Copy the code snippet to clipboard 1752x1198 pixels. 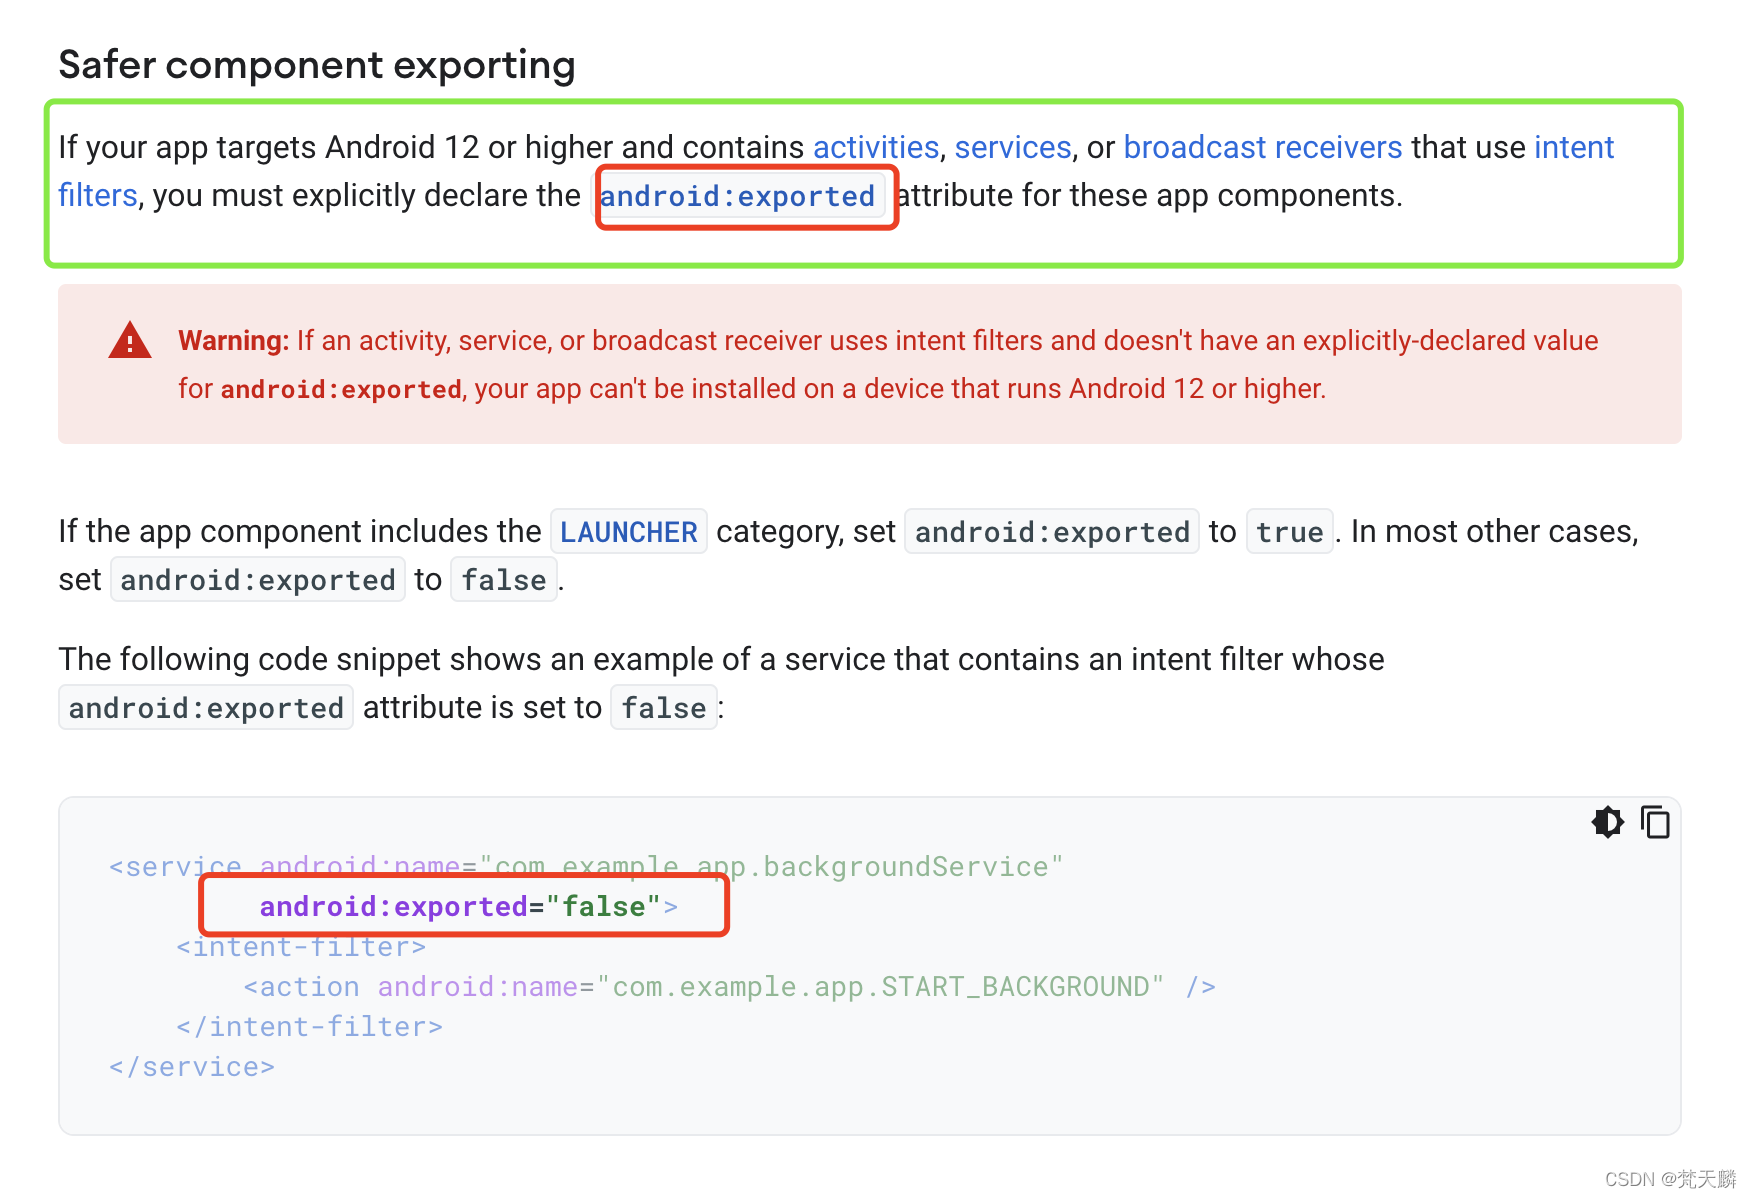coord(1655,822)
